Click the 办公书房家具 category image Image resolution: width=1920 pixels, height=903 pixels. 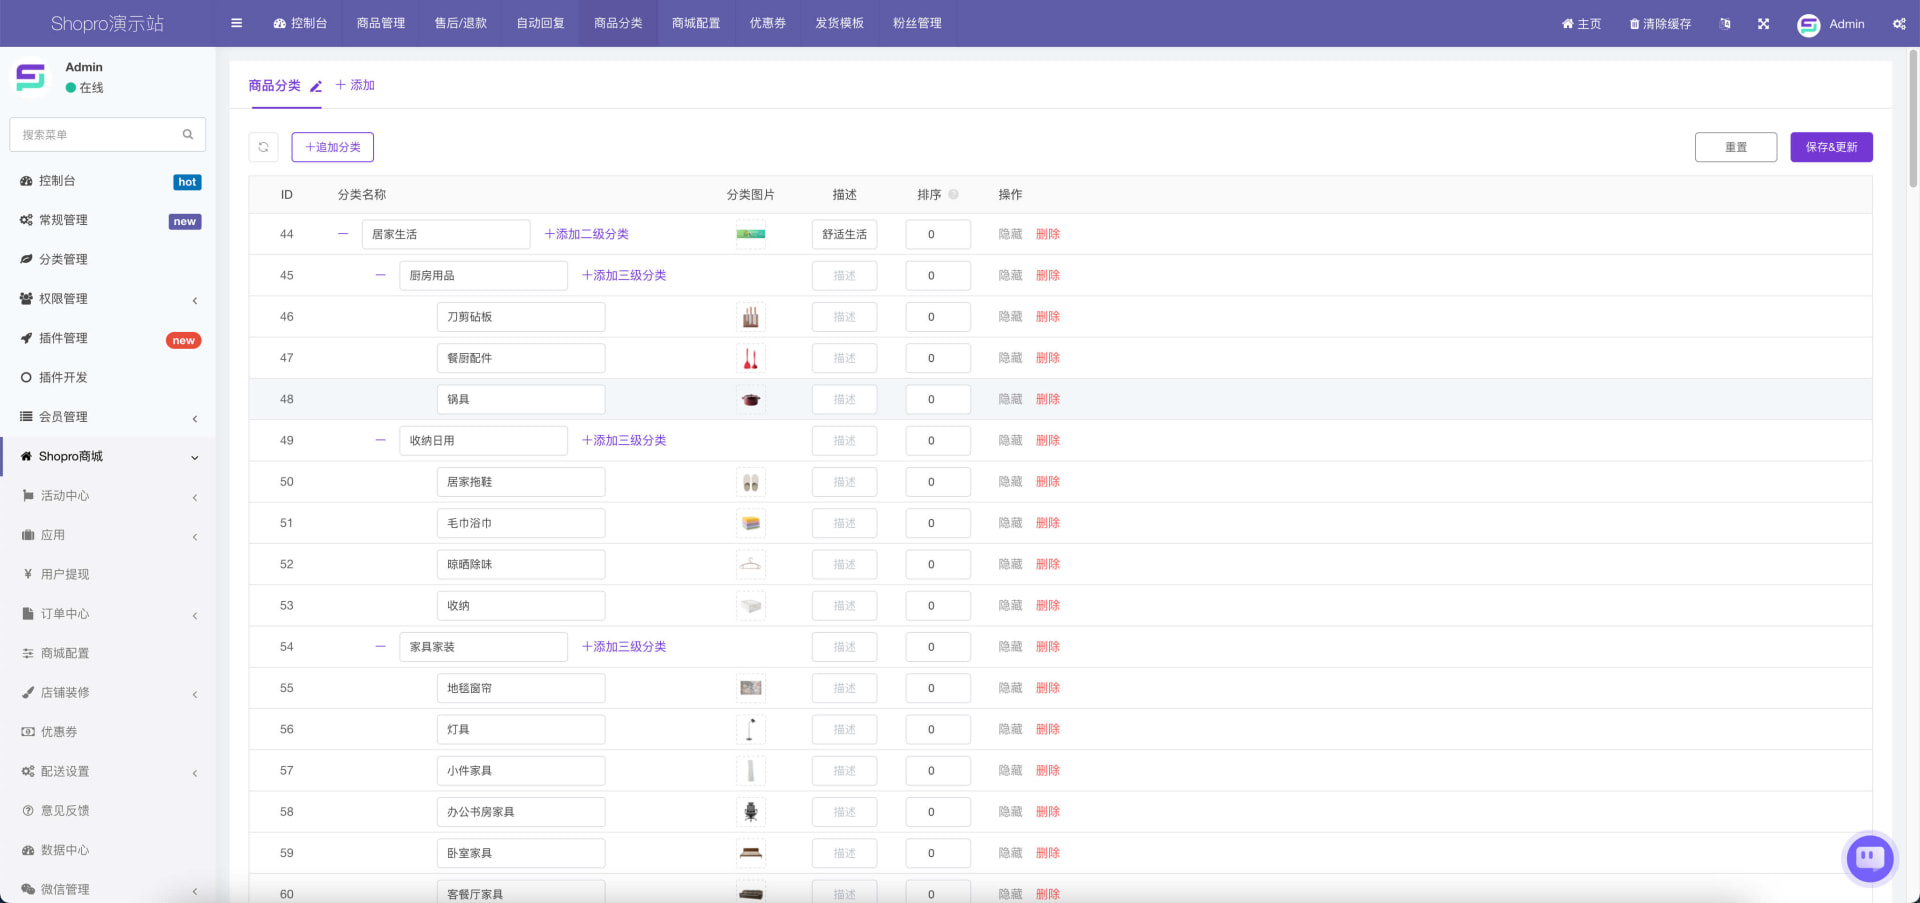point(751,812)
